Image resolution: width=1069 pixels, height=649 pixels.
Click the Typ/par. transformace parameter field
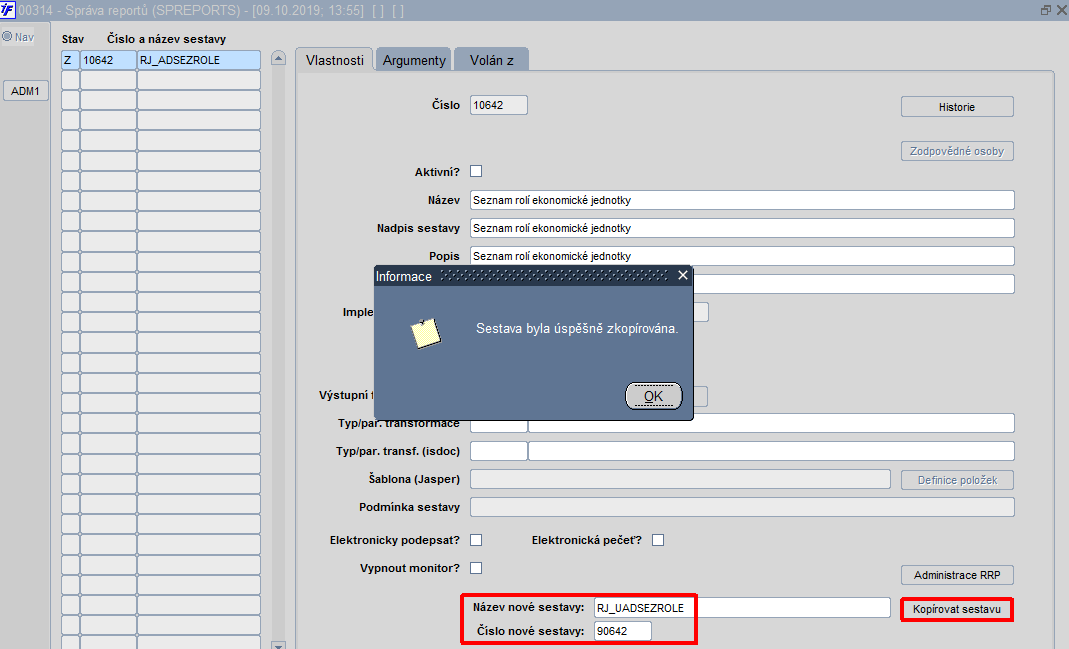coord(771,423)
